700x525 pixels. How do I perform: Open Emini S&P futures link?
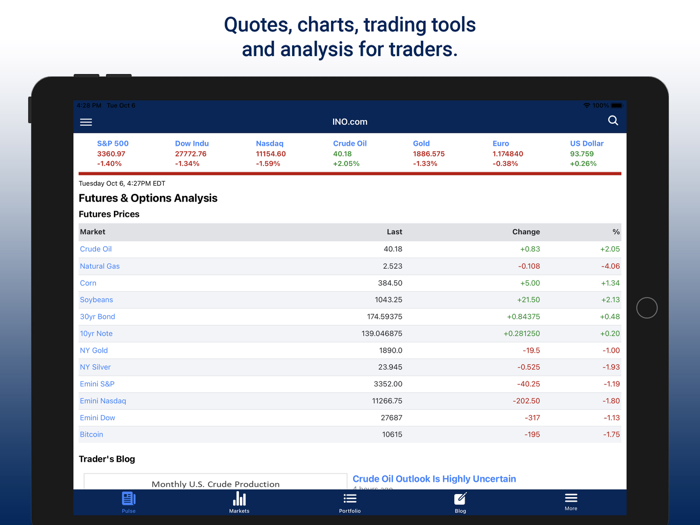(97, 384)
